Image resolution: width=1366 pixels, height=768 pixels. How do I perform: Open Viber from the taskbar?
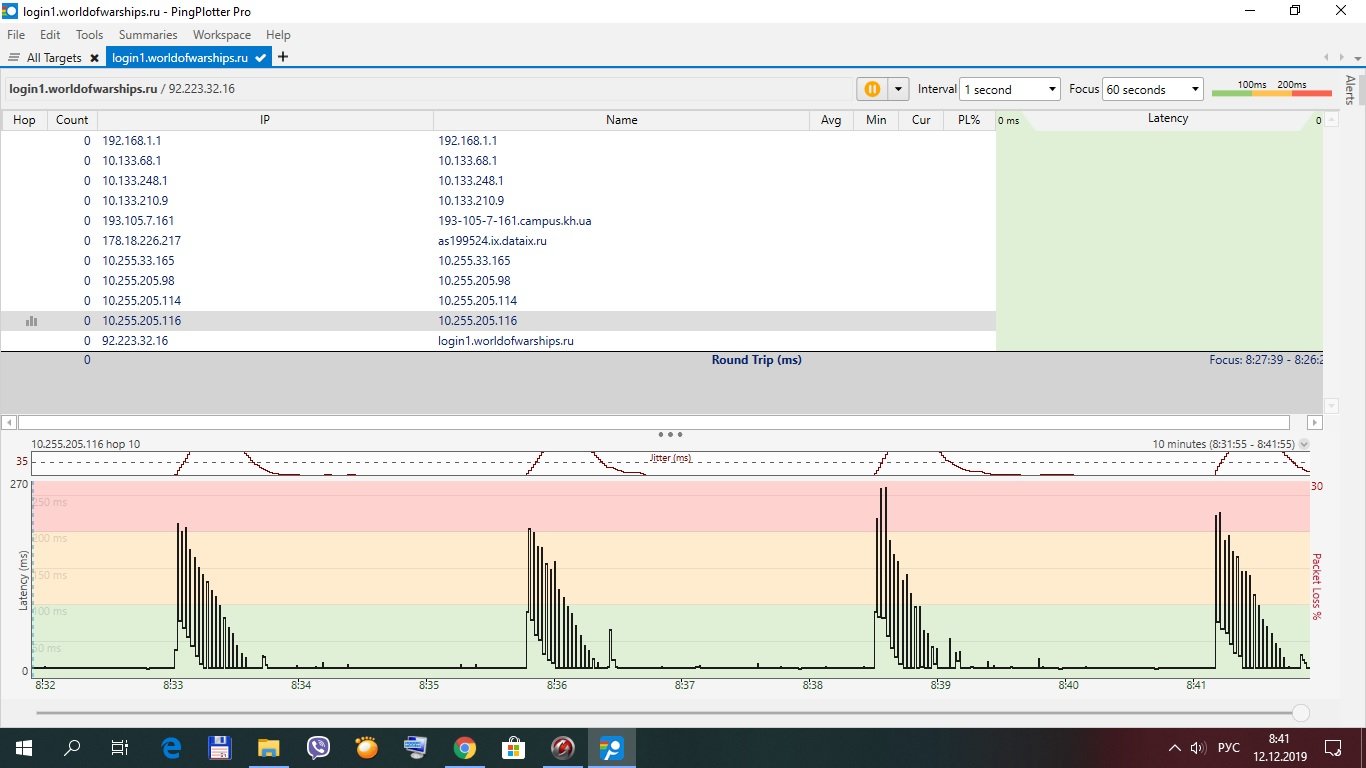[x=319, y=747]
